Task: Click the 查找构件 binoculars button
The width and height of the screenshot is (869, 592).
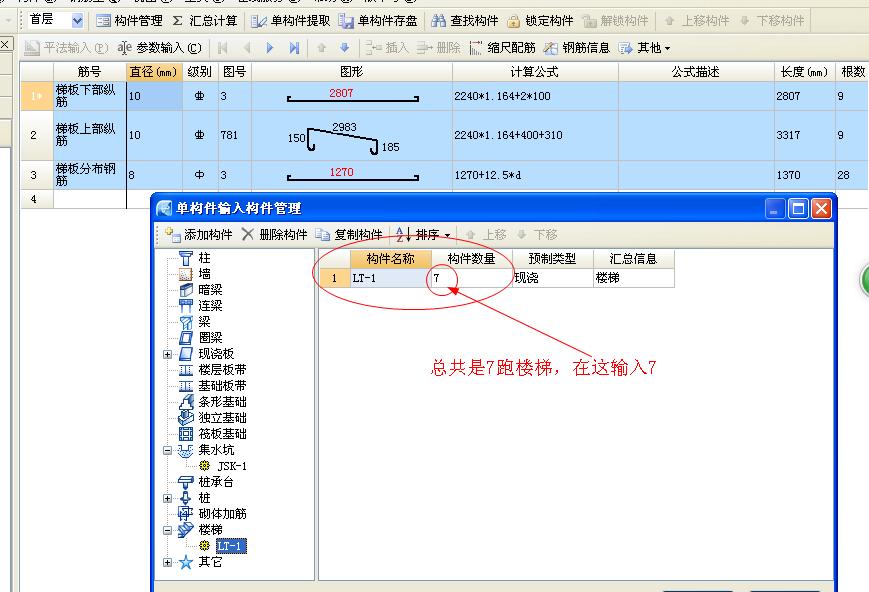Action: [x=464, y=21]
